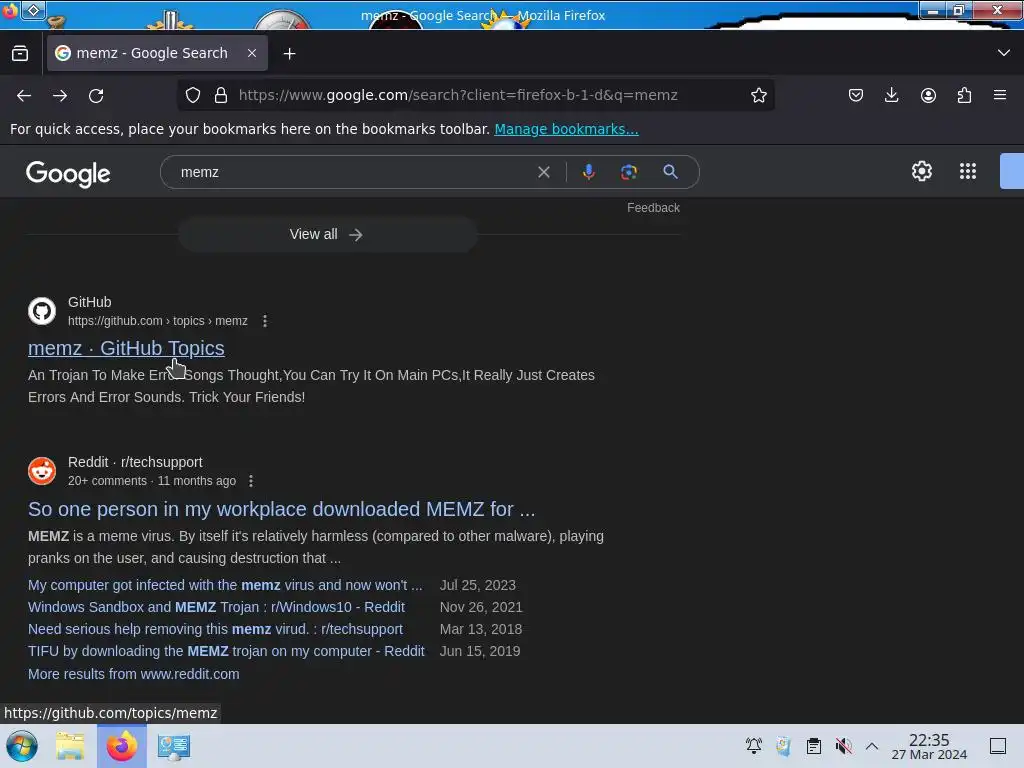The height and width of the screenshot is (768, 1024).
Task: Focus the Google search input field
Action: pyautogui.click(x=353, y=172)
